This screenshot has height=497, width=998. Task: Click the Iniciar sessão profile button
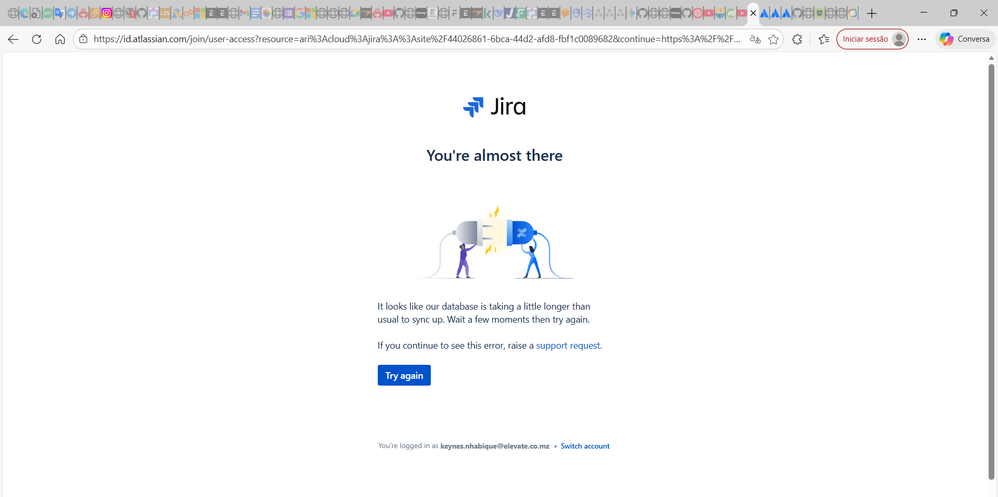(872, 39)
